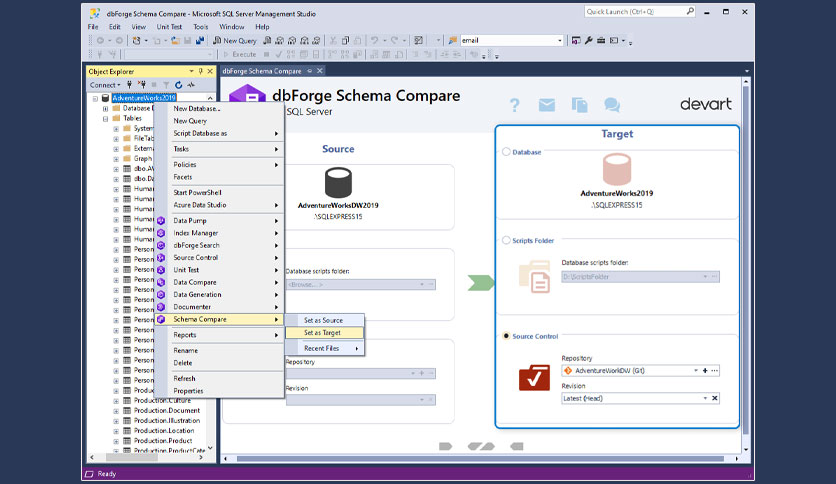Open the email search combo box dropdown
Image resolution: width=836 pixels, height=484 pixels.
(559, 41)
